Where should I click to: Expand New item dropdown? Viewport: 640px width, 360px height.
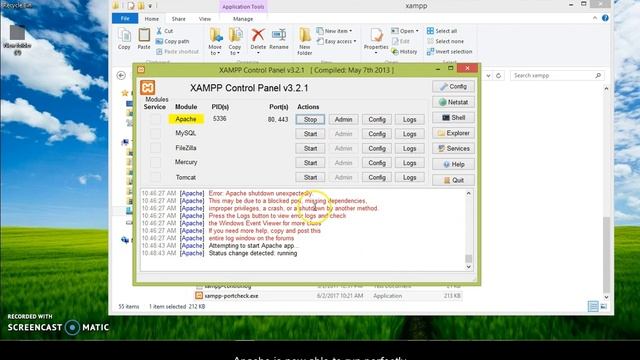click(334, 31)
